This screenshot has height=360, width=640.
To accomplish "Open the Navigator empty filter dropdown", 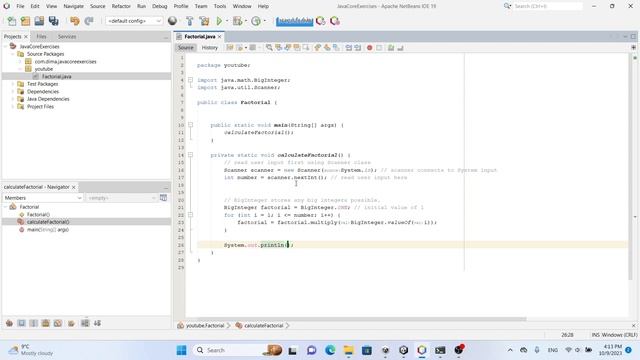I will [121, 198].
